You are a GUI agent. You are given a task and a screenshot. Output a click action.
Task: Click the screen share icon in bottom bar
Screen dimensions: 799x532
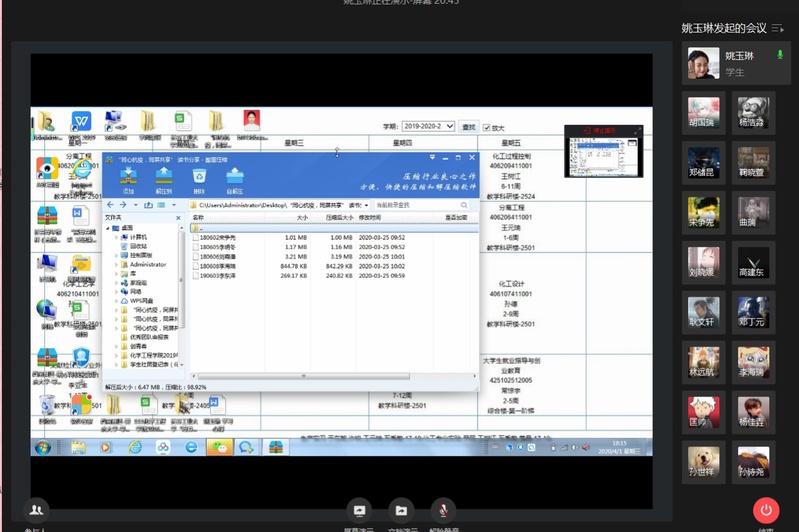pos(358,511)
